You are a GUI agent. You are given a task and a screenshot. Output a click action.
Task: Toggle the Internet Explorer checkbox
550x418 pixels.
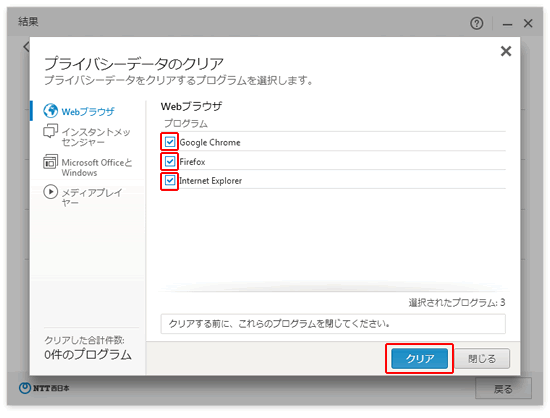point(170,180)
